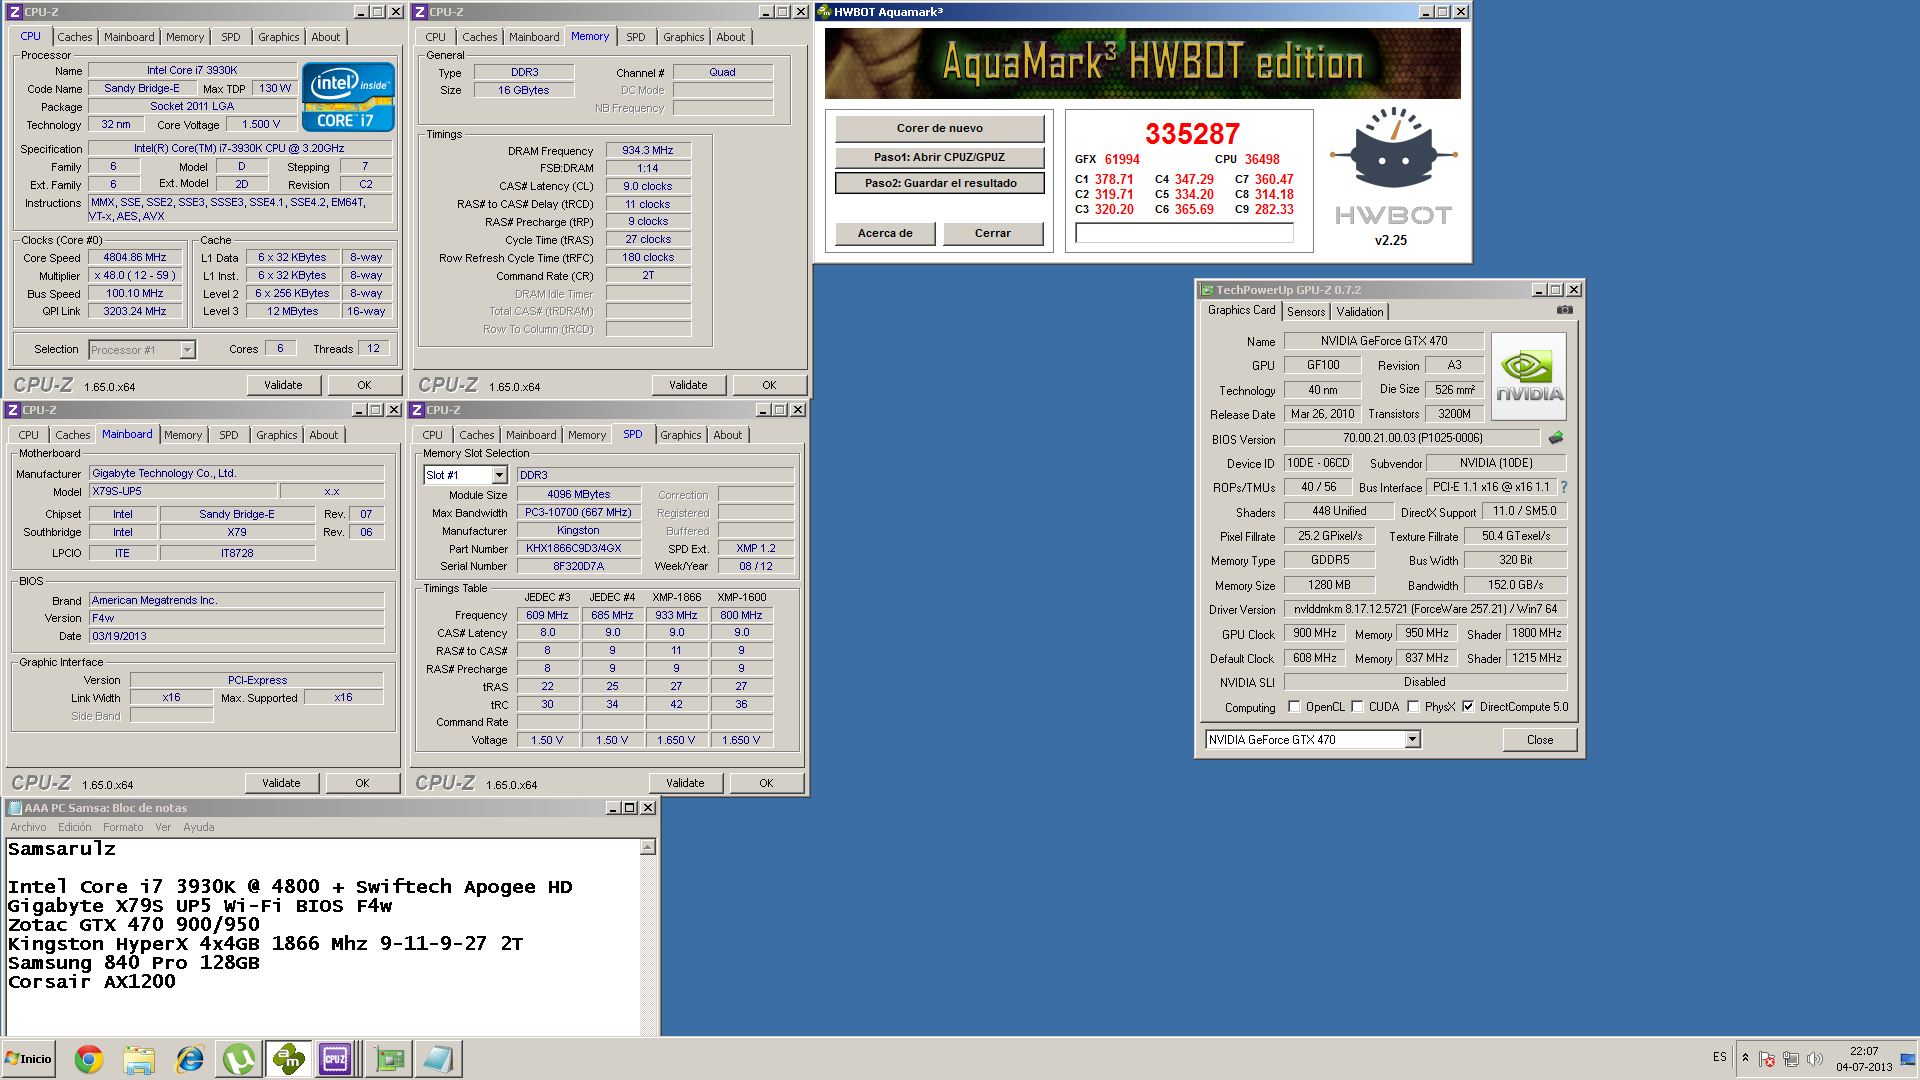This screenshot has width=1920, height=1080.
Task: Click the show desktop icon beside the clock
Action: (x=1908, y=1059)
